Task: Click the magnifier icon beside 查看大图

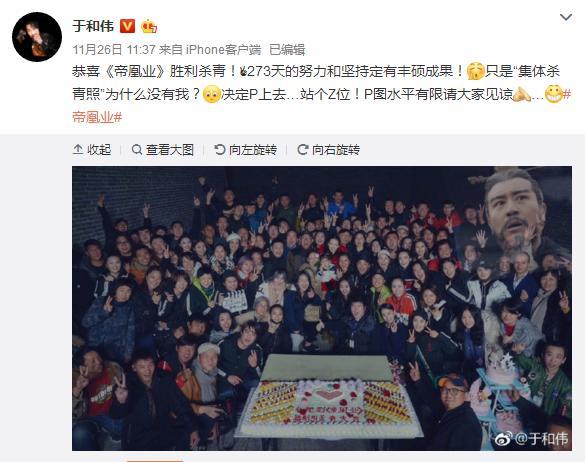Action: click(x=137, y=150)
